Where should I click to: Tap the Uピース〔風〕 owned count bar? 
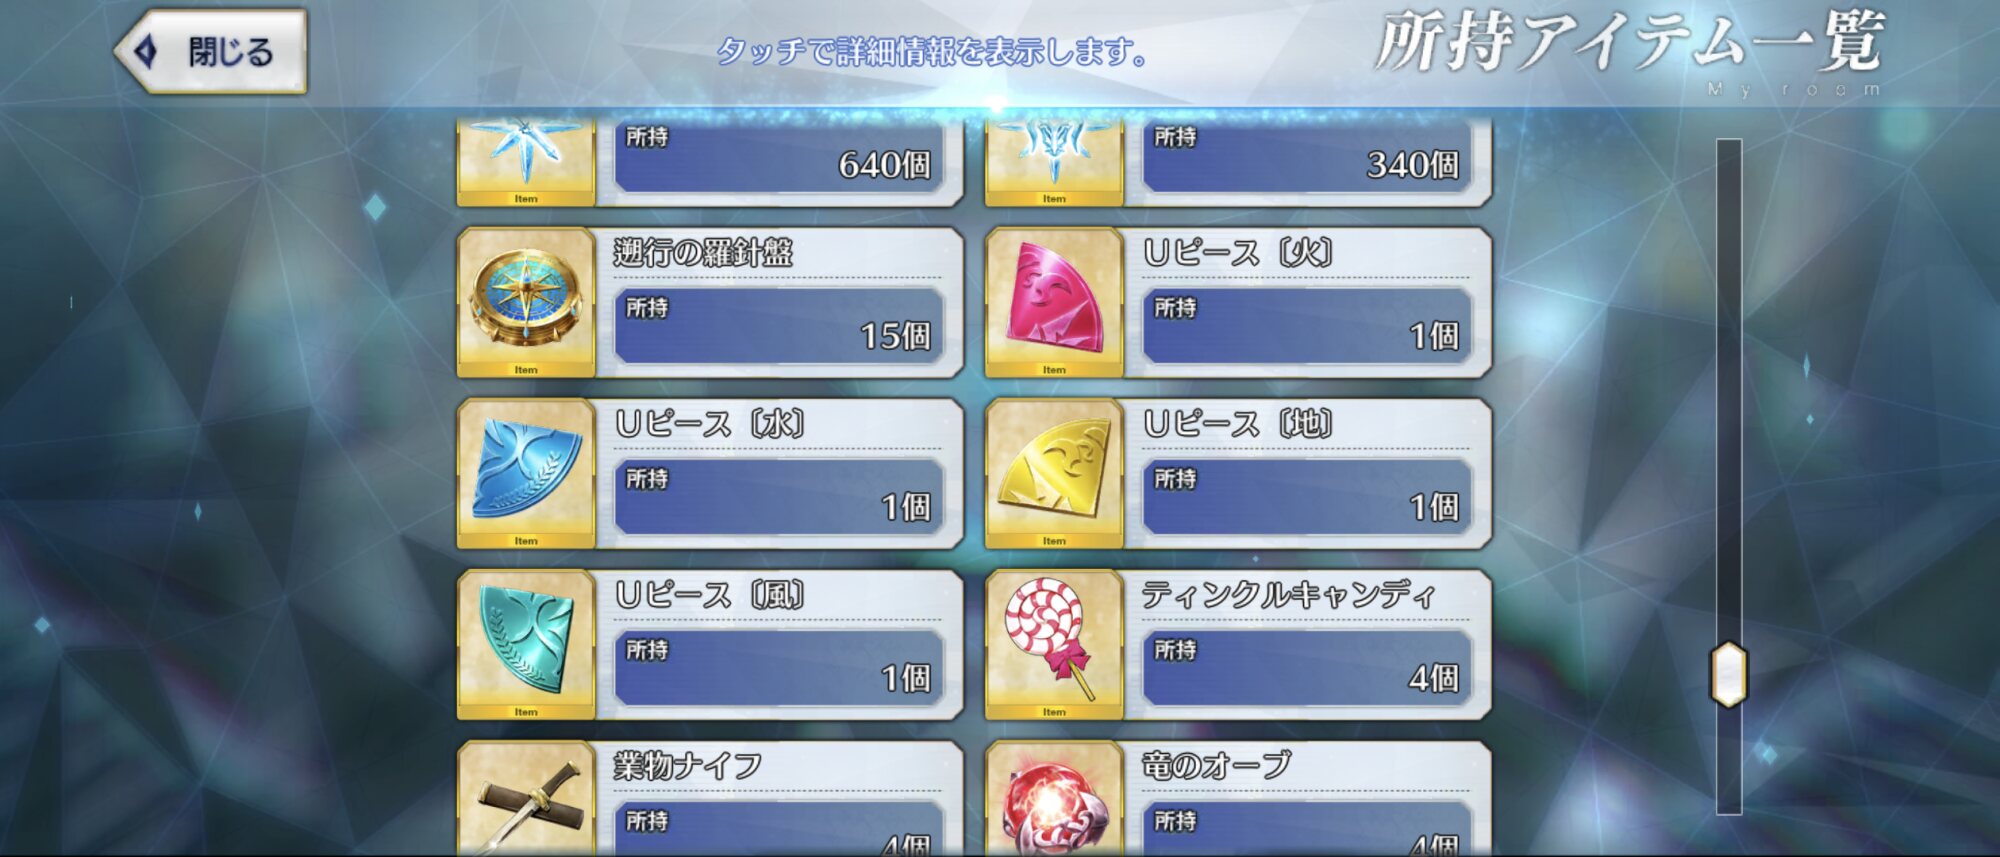[x=779, y=668]
